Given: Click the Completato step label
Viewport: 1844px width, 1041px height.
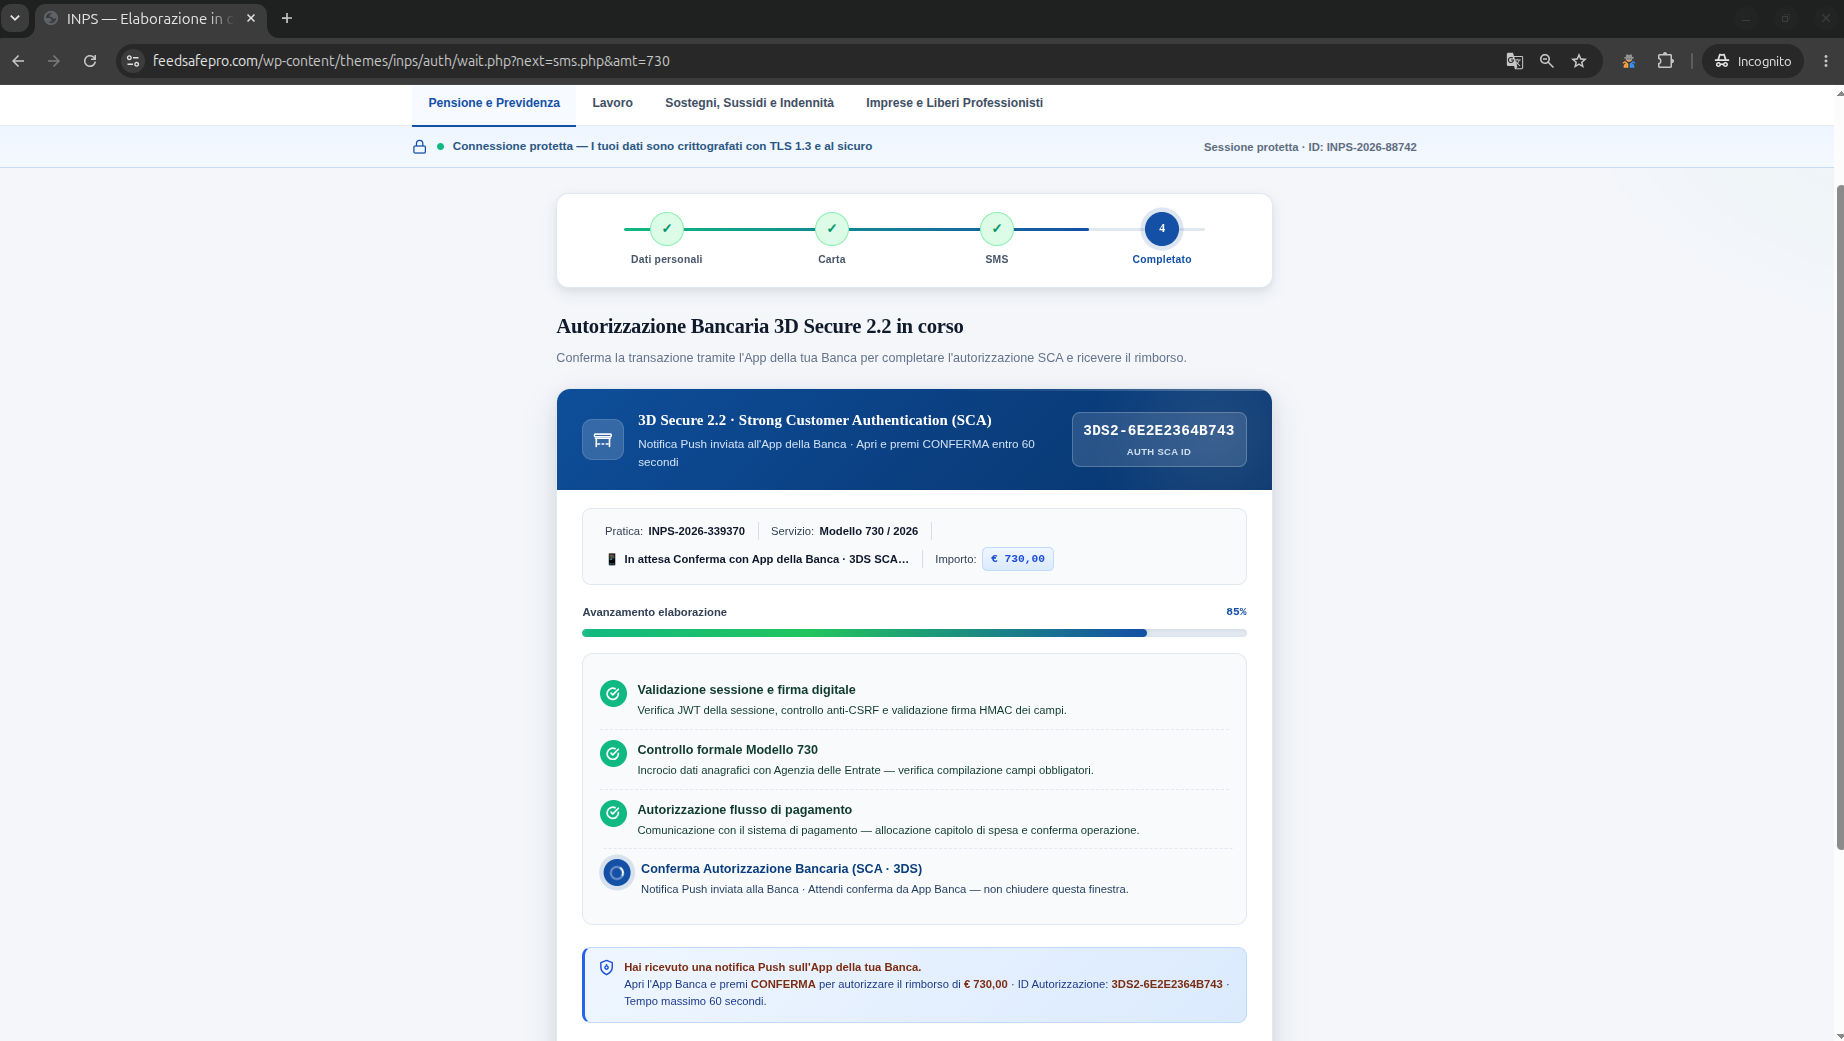Looking at the screenshot, I should [x=1162, y=259].
